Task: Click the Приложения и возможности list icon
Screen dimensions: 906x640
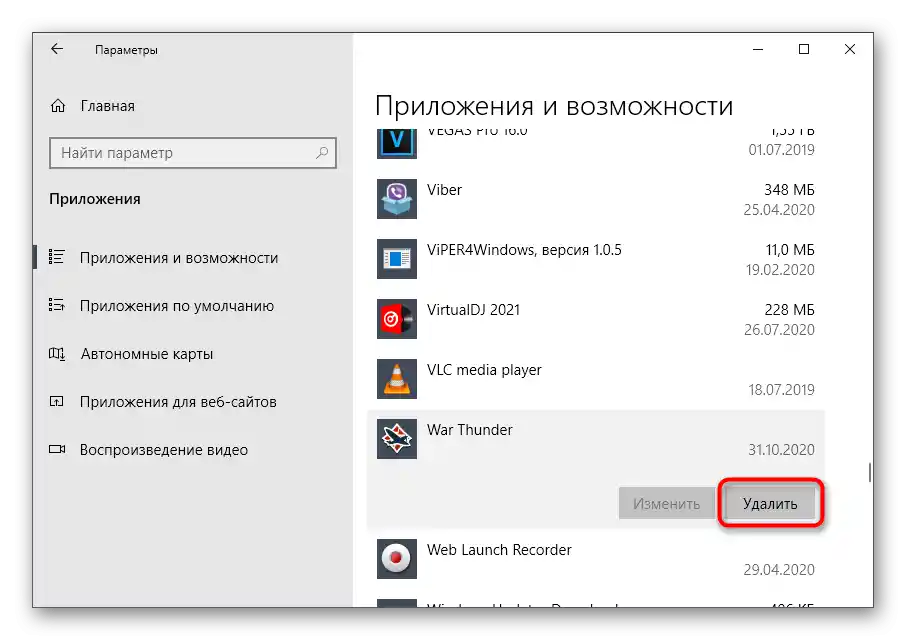Action: pyautogui.click(x=57, y=257)
